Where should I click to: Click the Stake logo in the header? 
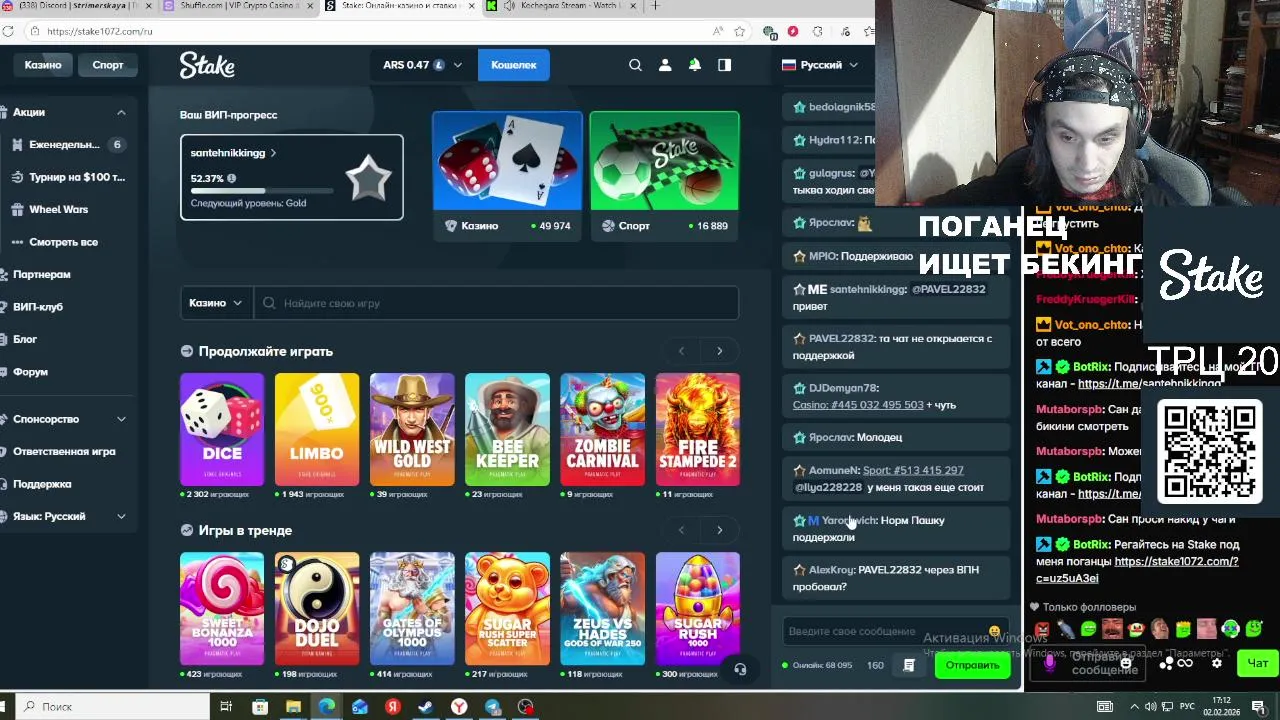(x=207, y=65)
